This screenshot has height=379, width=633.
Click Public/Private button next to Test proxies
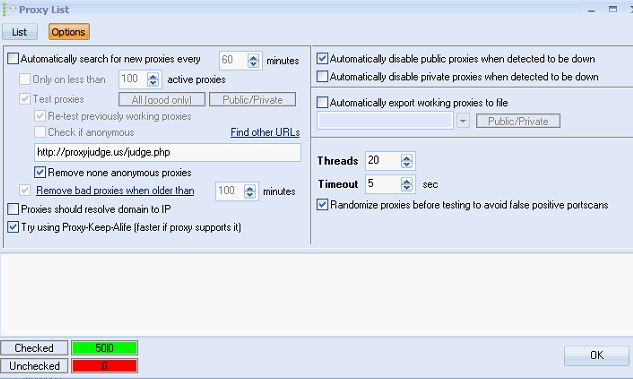point(253,100)
